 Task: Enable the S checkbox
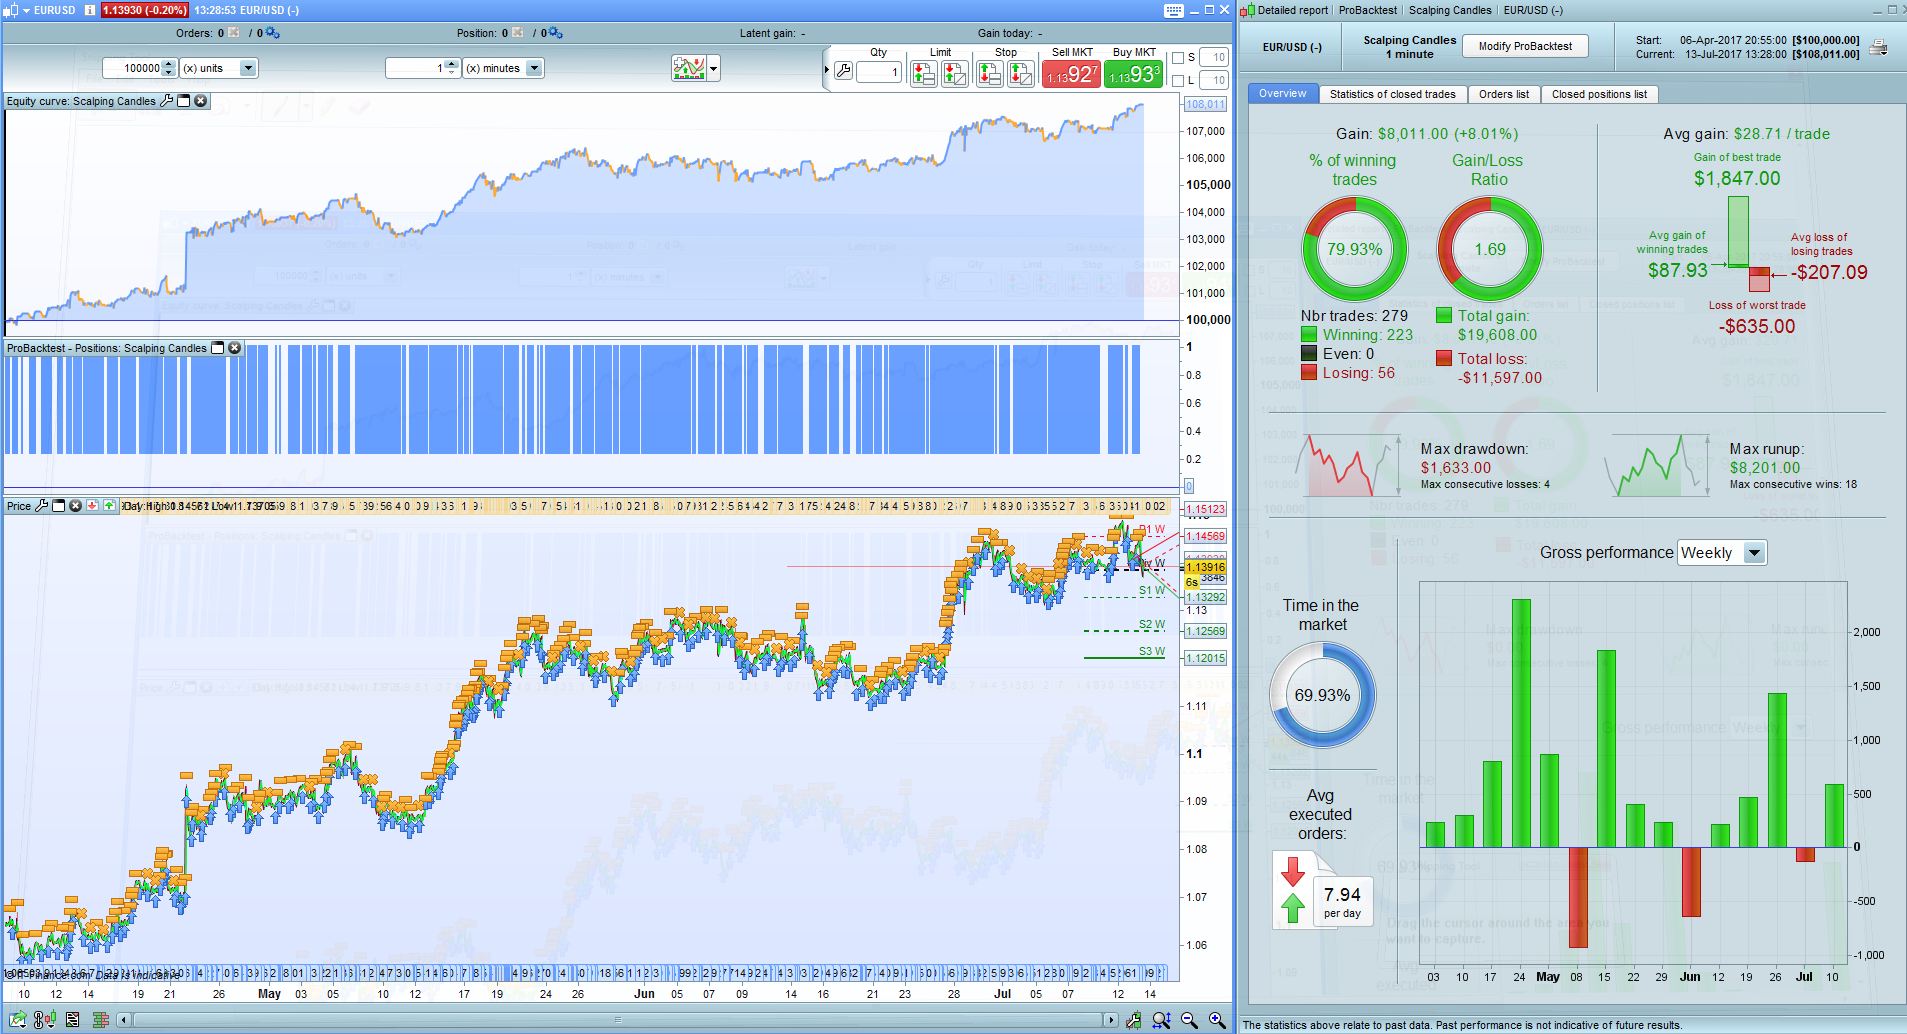click(x=1177, y=57)
